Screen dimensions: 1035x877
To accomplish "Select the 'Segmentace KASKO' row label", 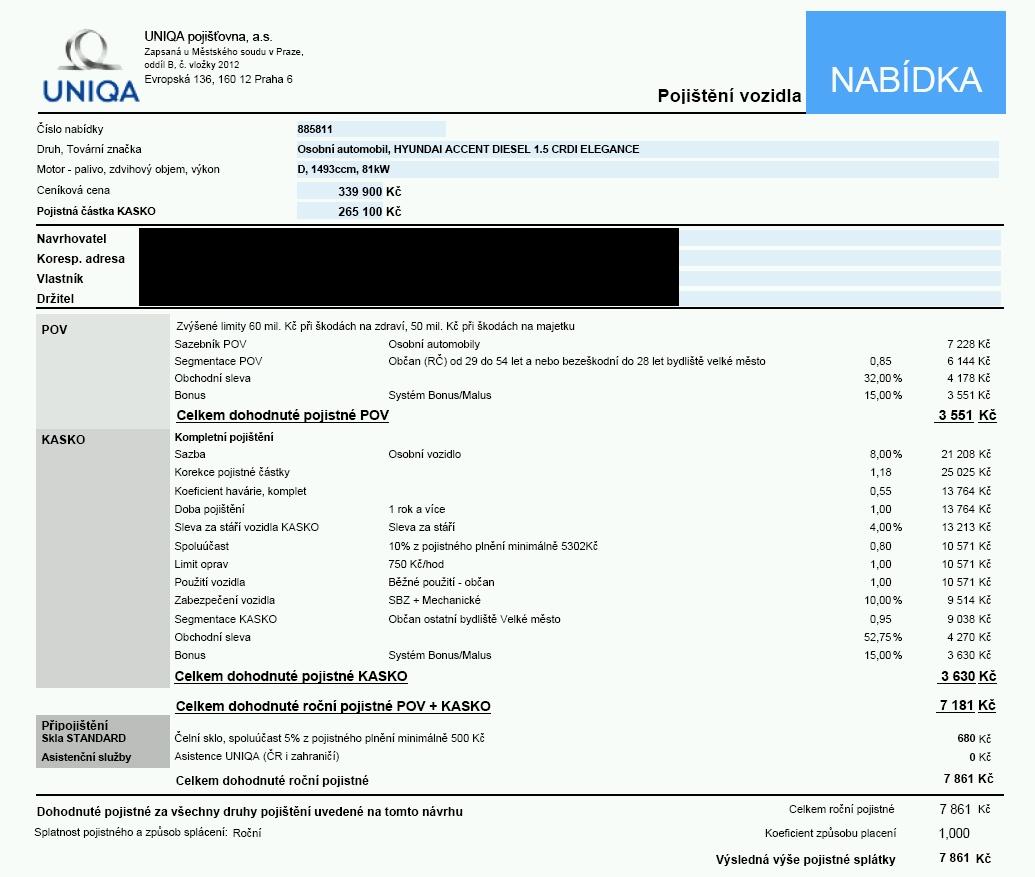I will (226, 620).
